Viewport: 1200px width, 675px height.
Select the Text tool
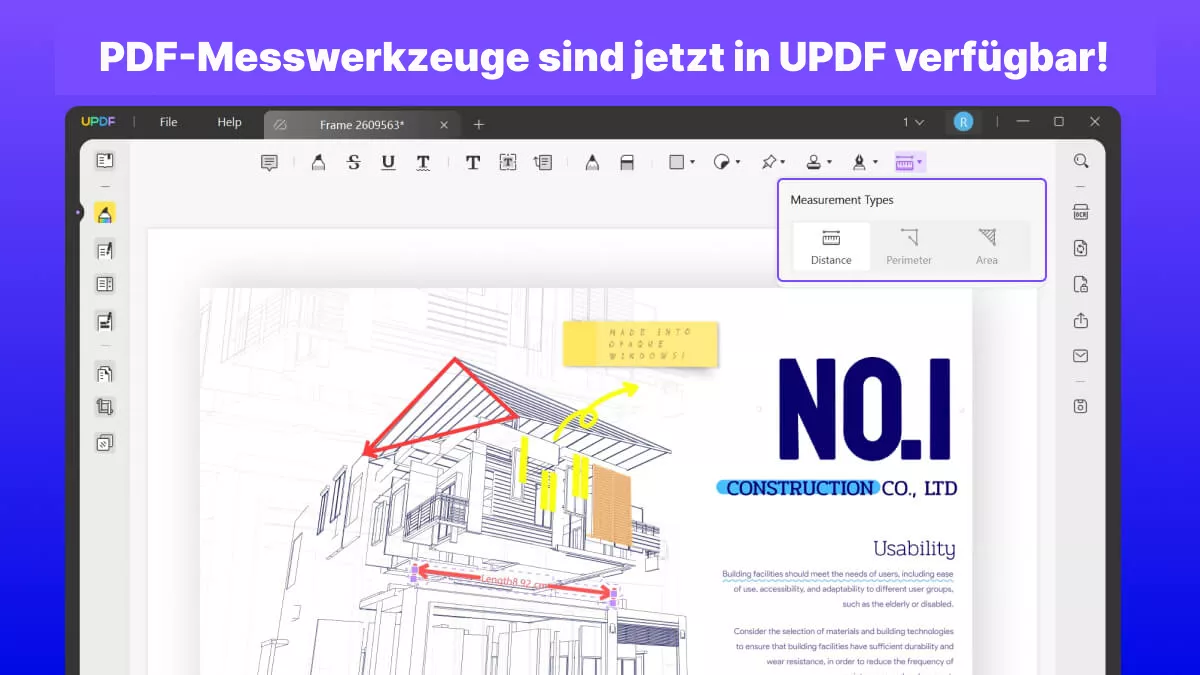coord(473,161)
